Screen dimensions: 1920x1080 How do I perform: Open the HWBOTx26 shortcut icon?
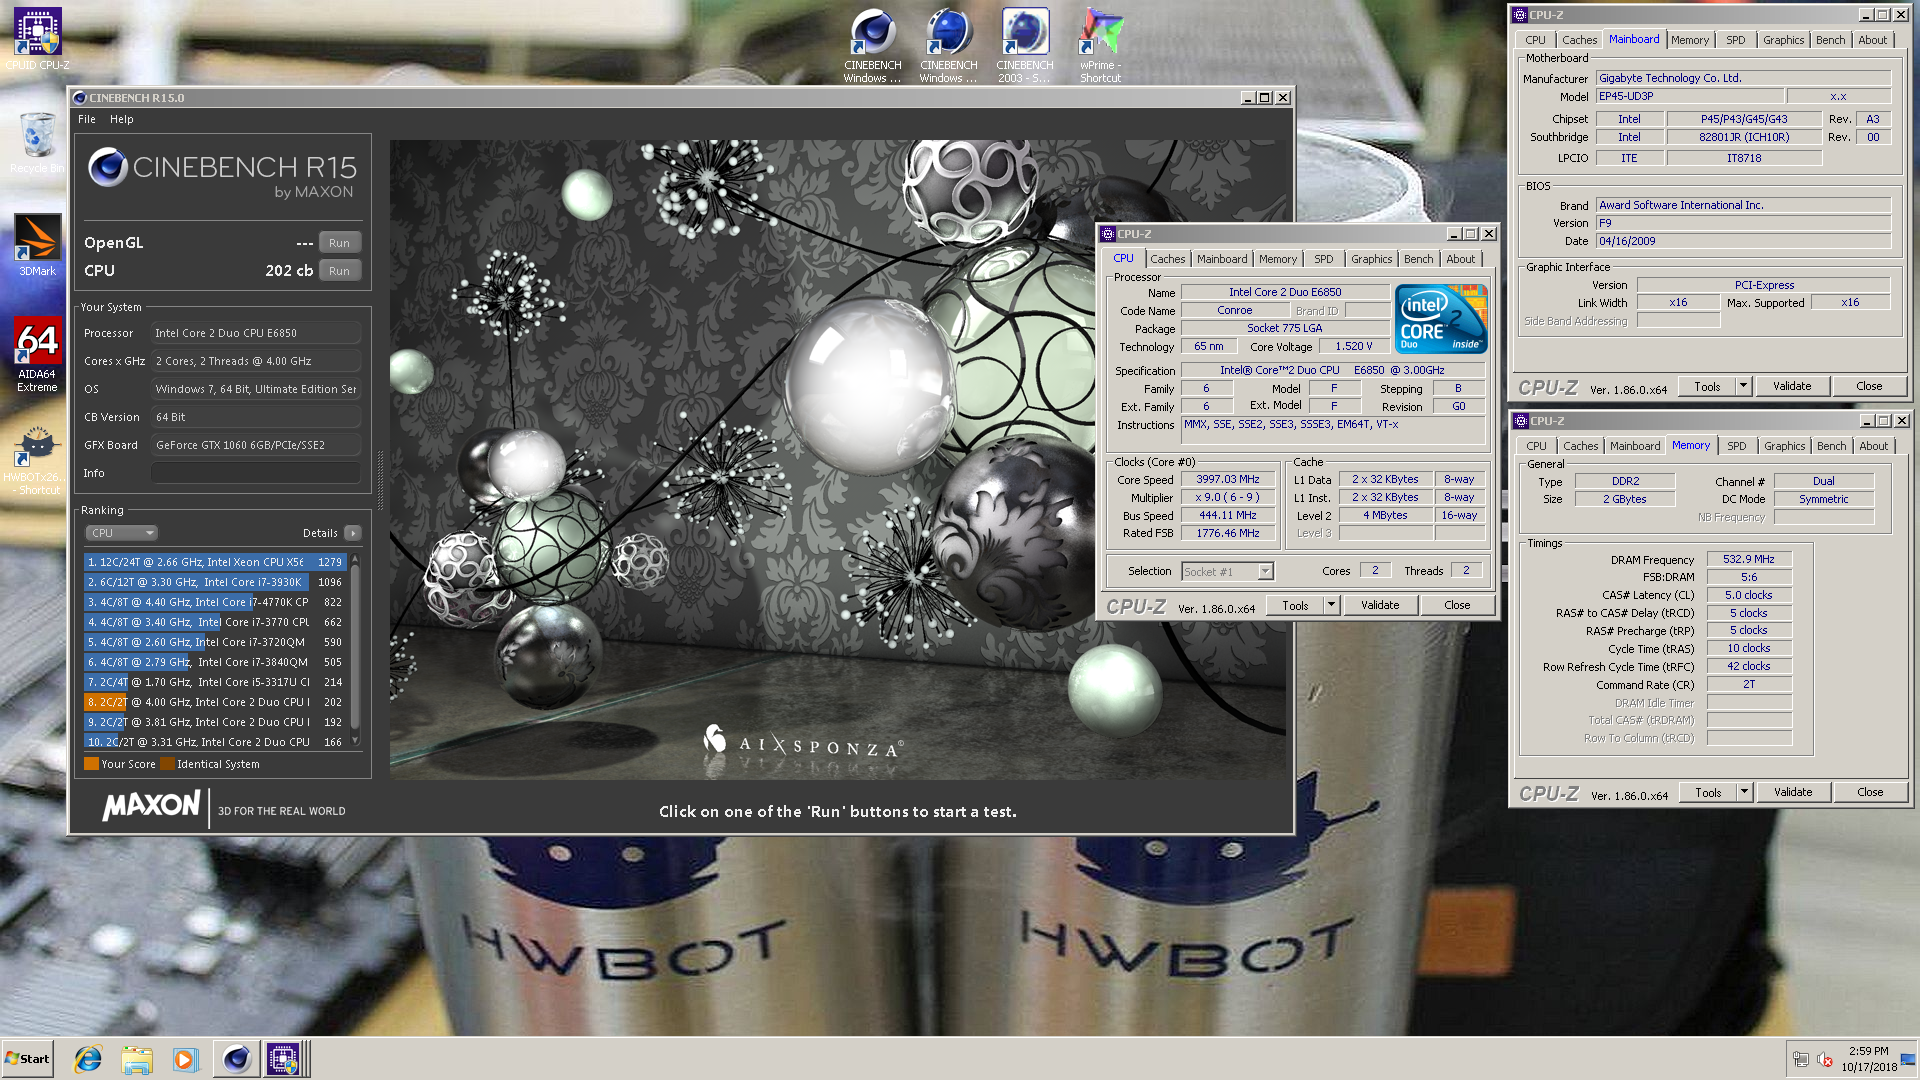click(37, 460)
